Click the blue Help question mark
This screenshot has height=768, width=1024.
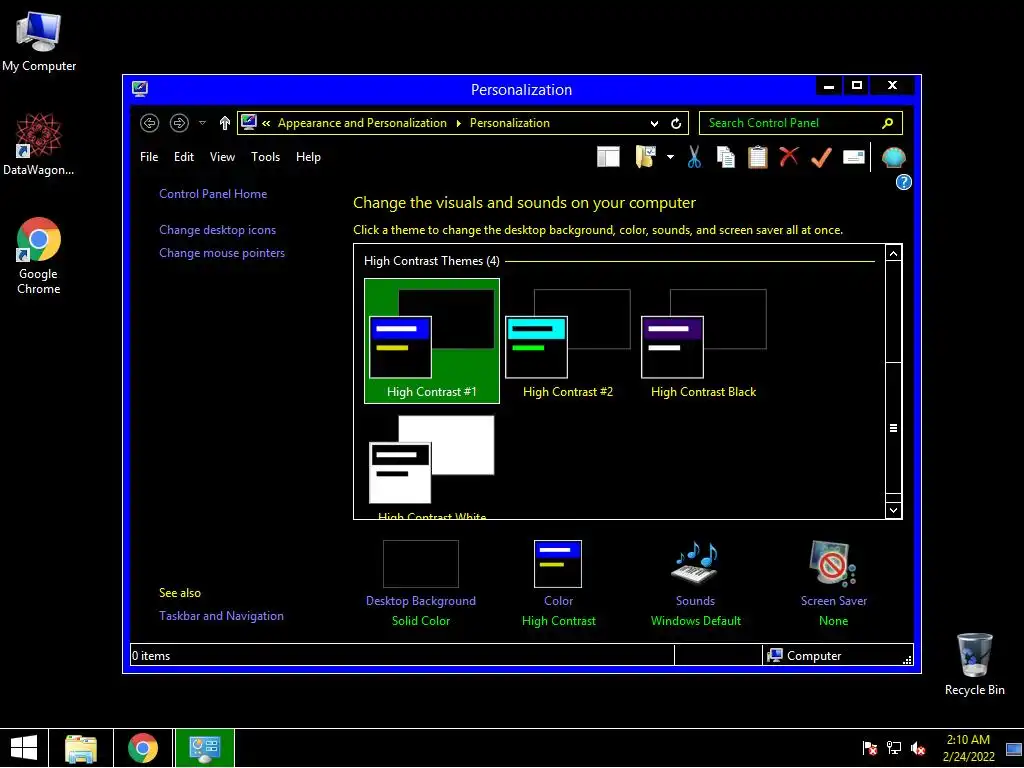903,182
